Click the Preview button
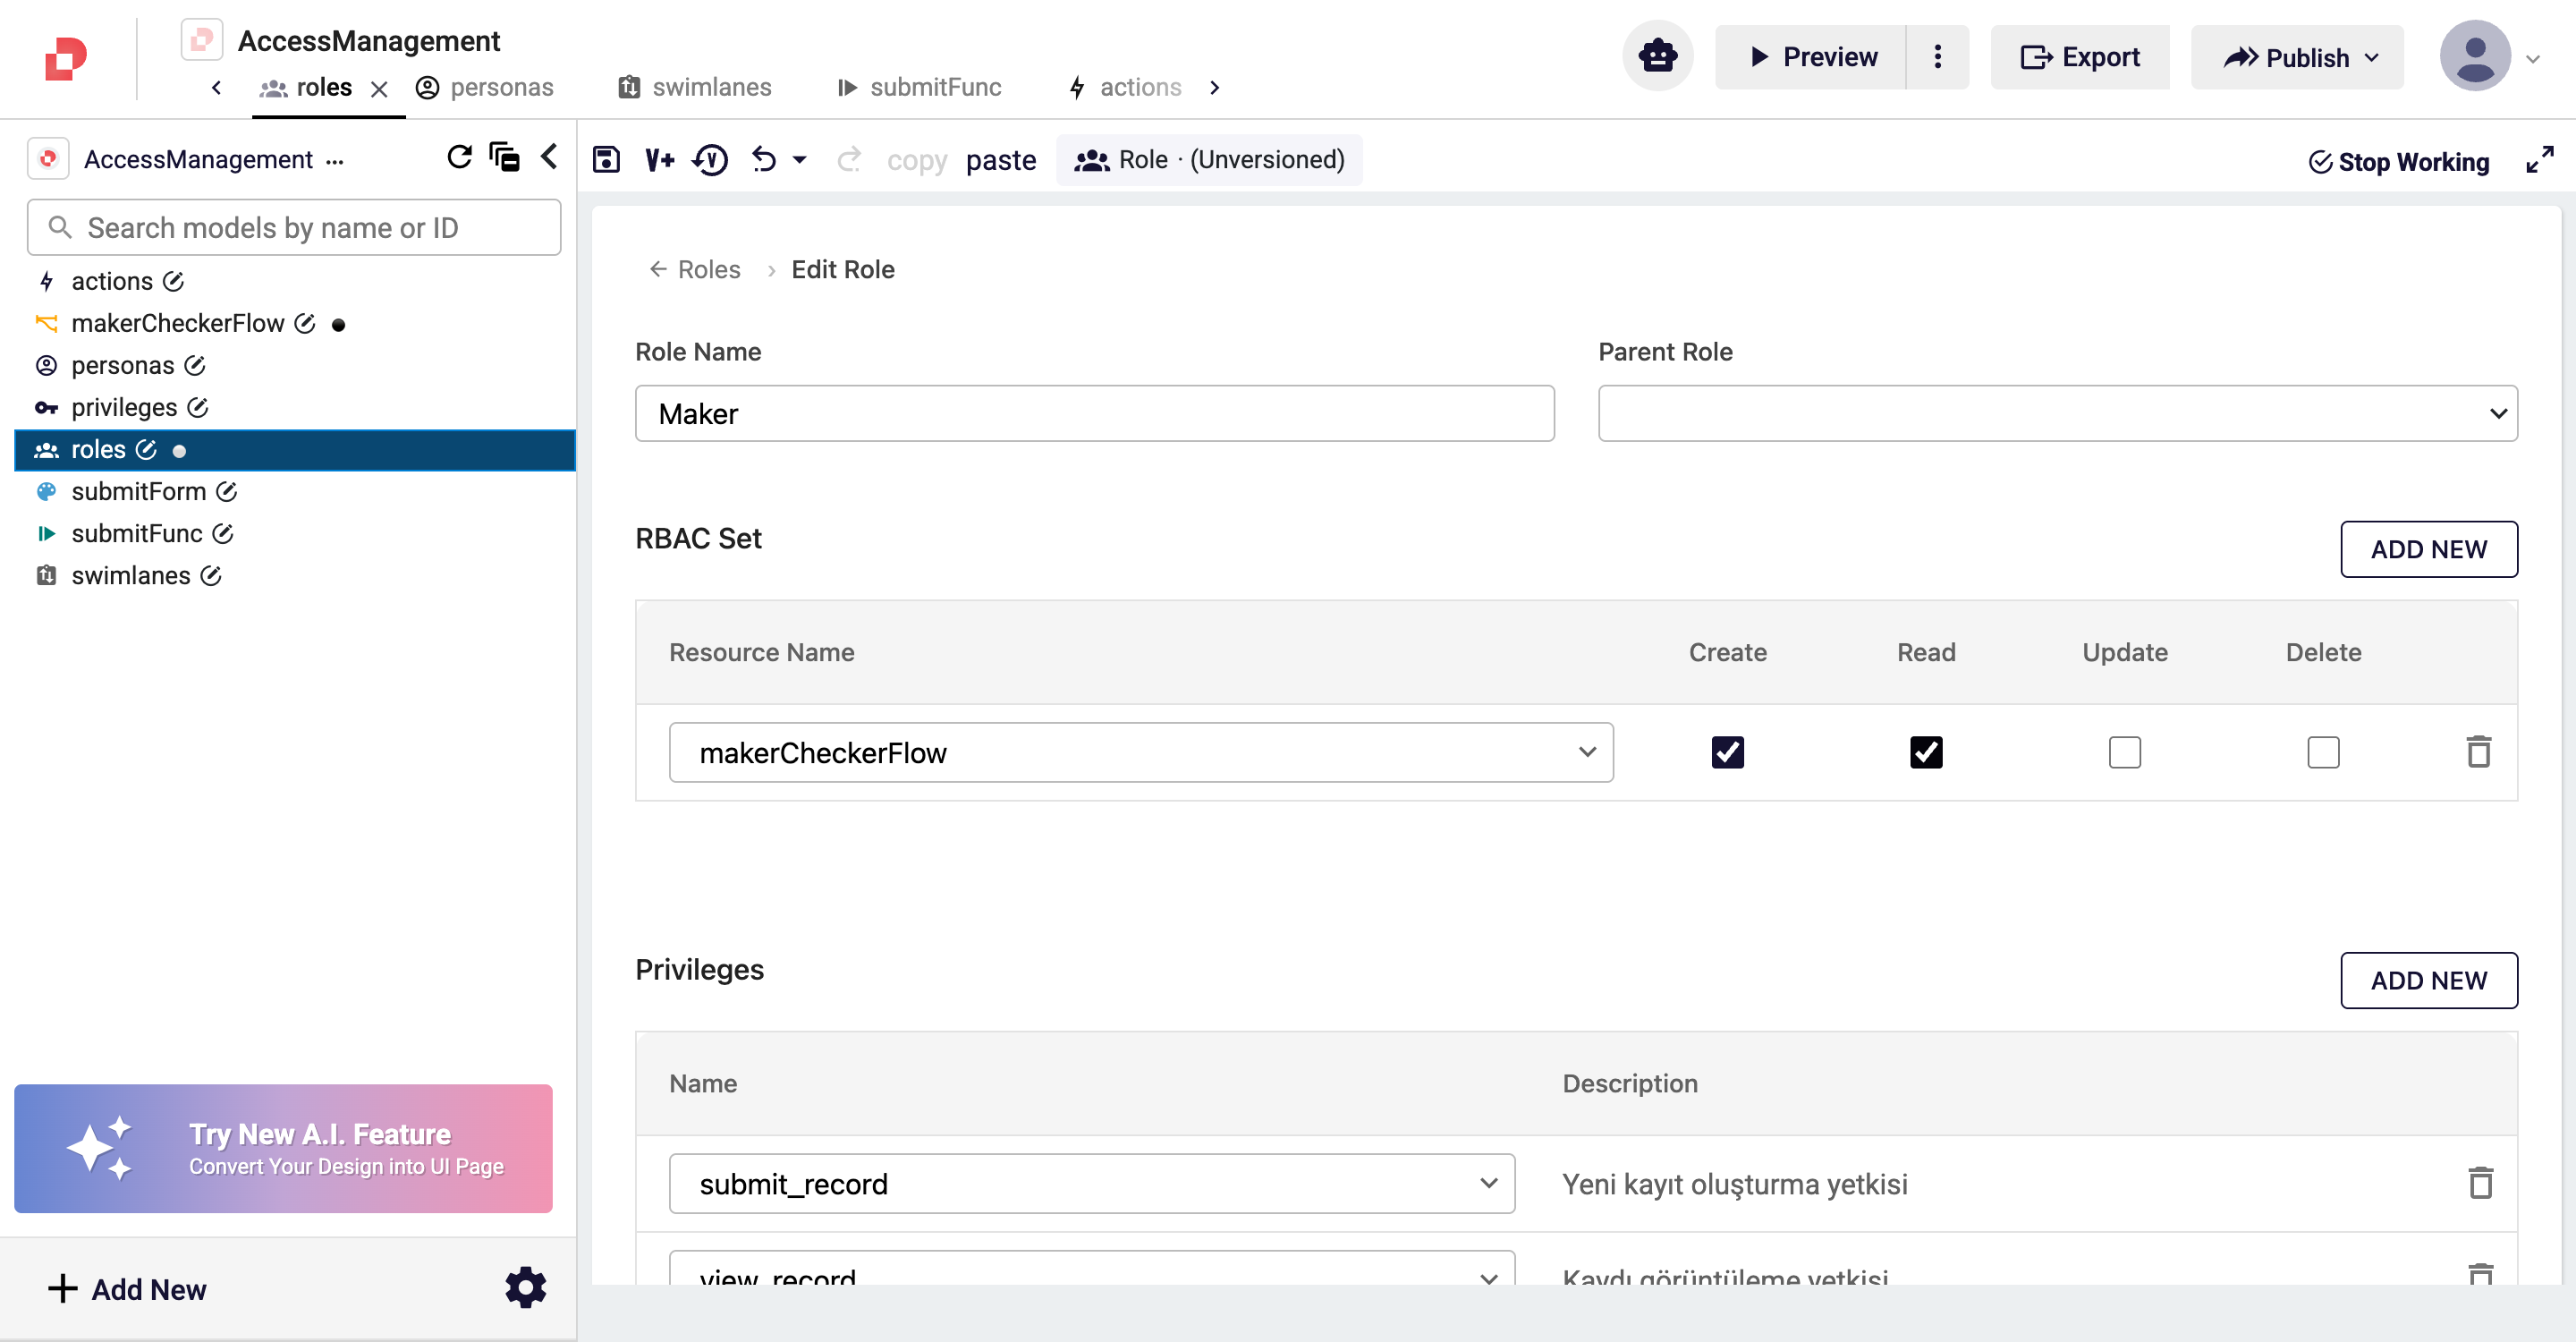This screenshot has width=2576, height=1342. point(1810,57)
